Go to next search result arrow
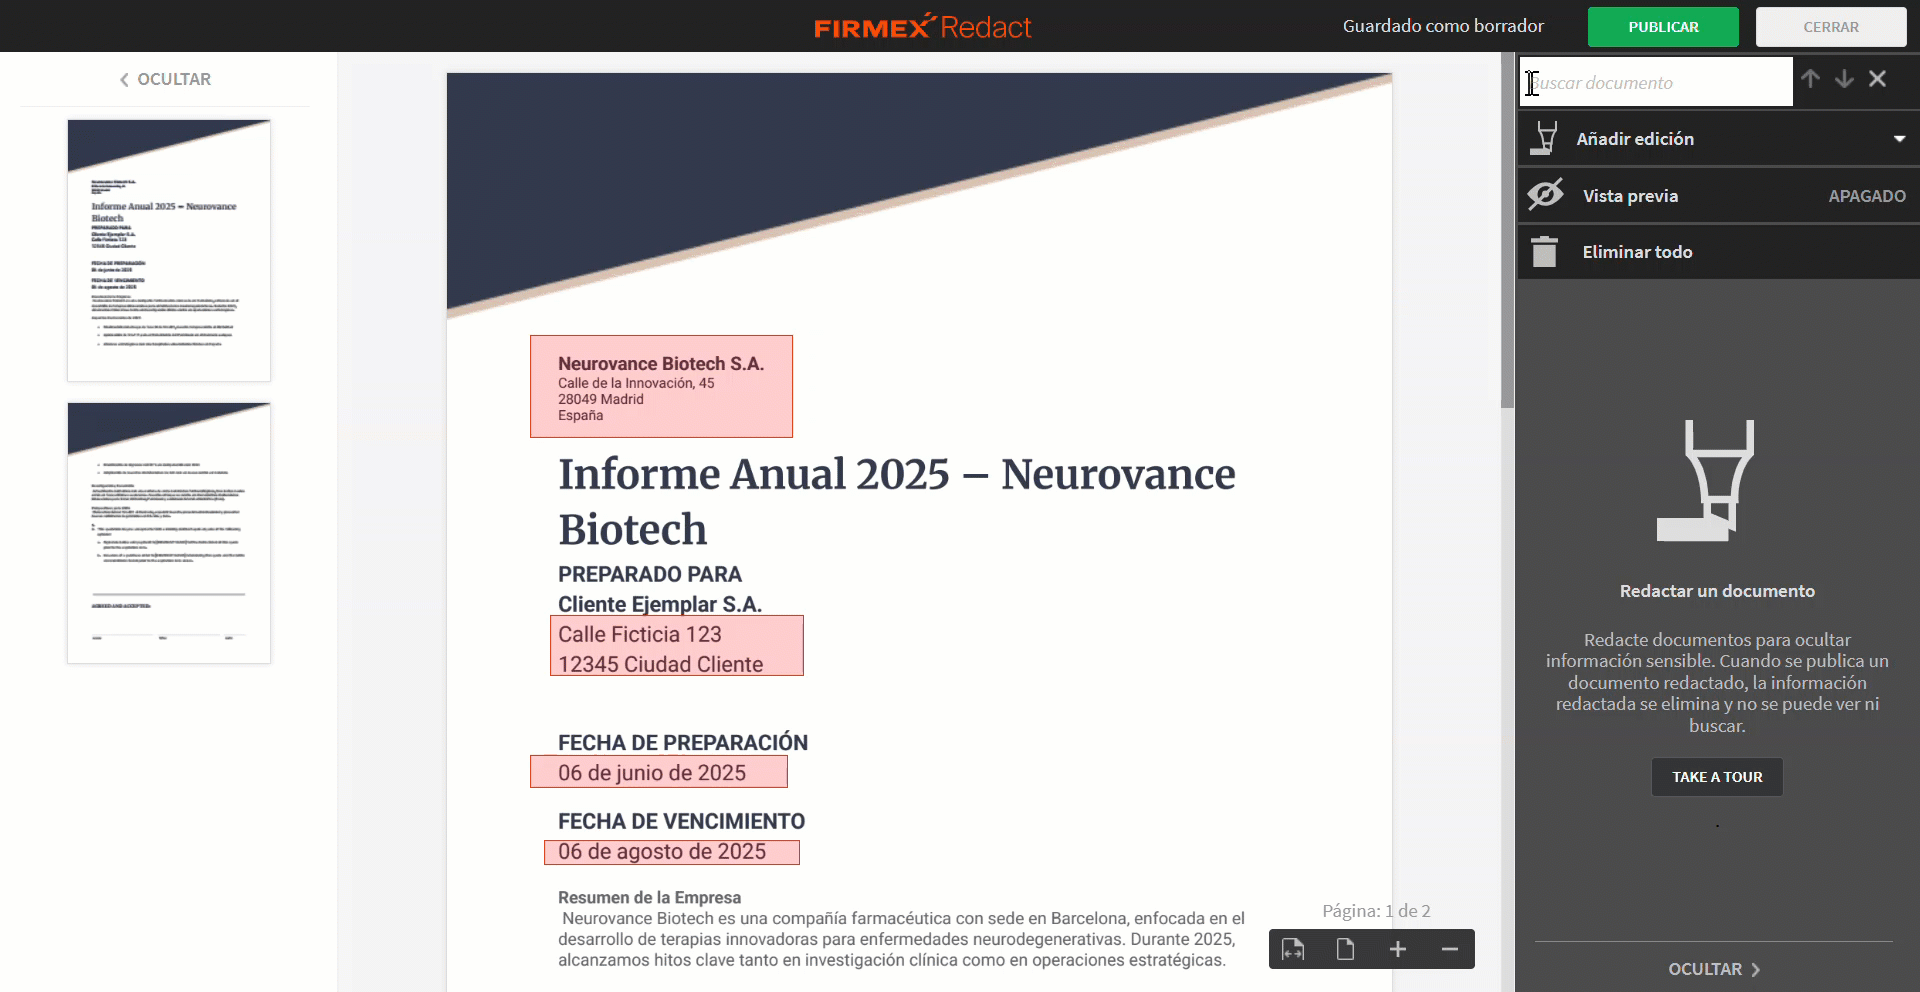1920x992 pixels. coord(1844,79)
